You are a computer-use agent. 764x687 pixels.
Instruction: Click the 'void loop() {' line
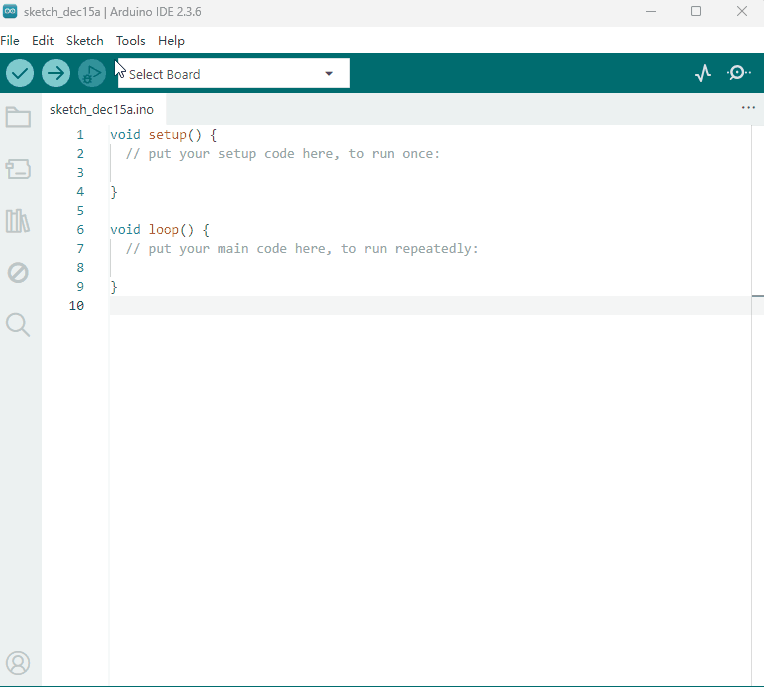[160, 230]
